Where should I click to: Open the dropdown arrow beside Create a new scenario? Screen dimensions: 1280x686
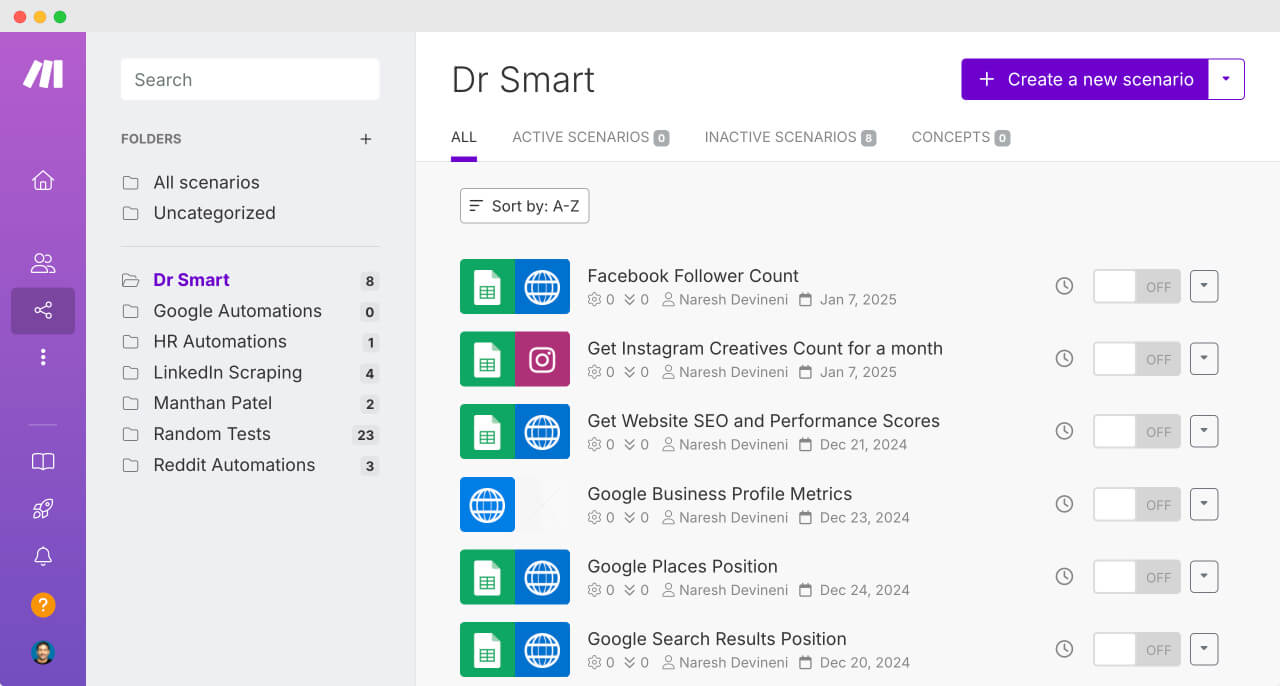point(1227,79)
